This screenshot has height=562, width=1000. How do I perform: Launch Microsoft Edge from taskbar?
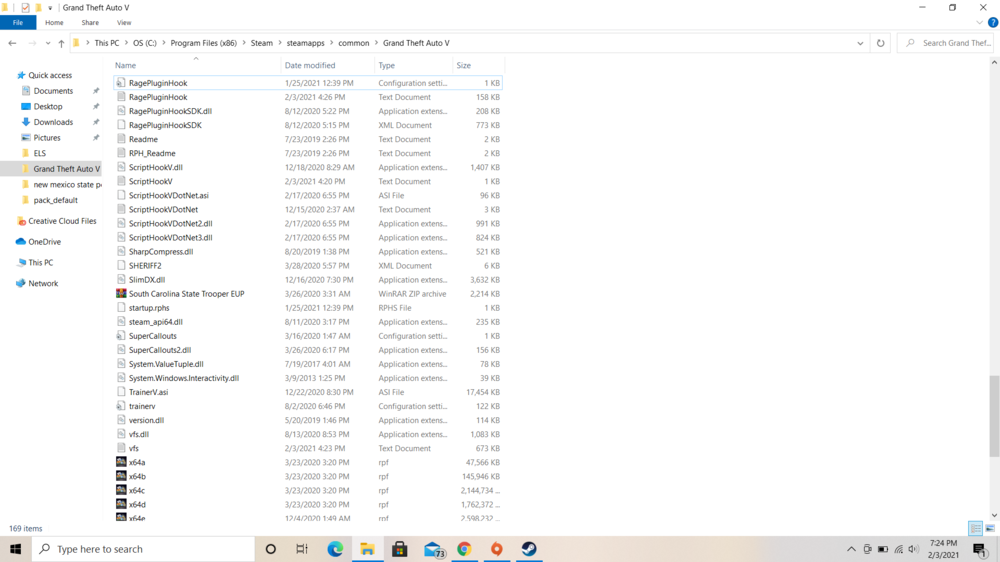(x=335, y=549)
